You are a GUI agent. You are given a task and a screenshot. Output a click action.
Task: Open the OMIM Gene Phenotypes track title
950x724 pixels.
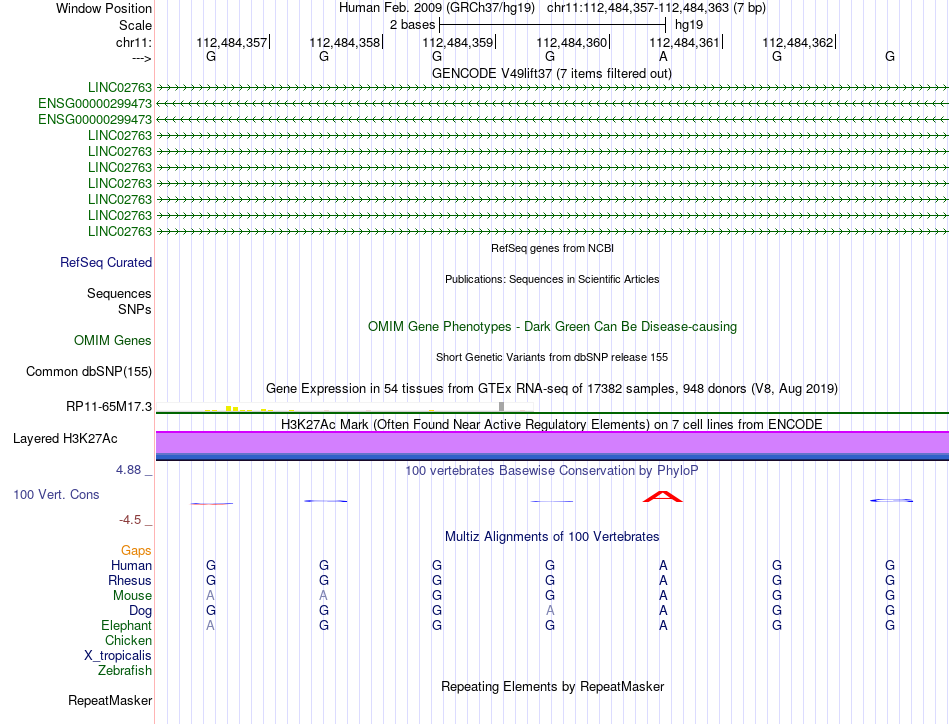click(x=552, y=327)
